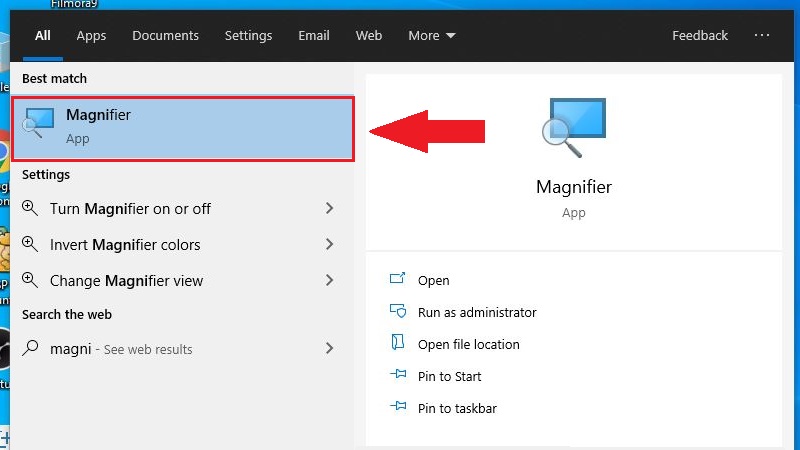Click the Pin to Start pin icon
This screenshot has height=450, width=800.
pos(397,376)
